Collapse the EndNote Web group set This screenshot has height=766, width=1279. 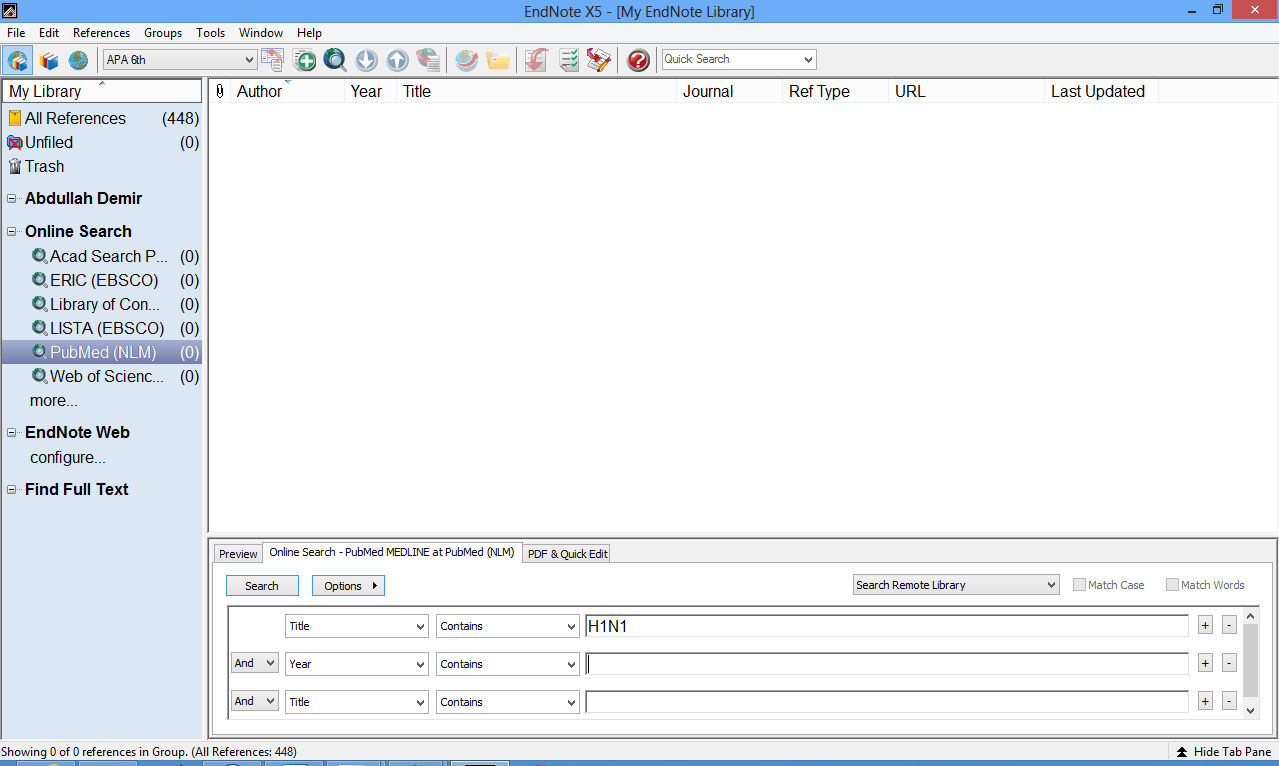(12, 432)
